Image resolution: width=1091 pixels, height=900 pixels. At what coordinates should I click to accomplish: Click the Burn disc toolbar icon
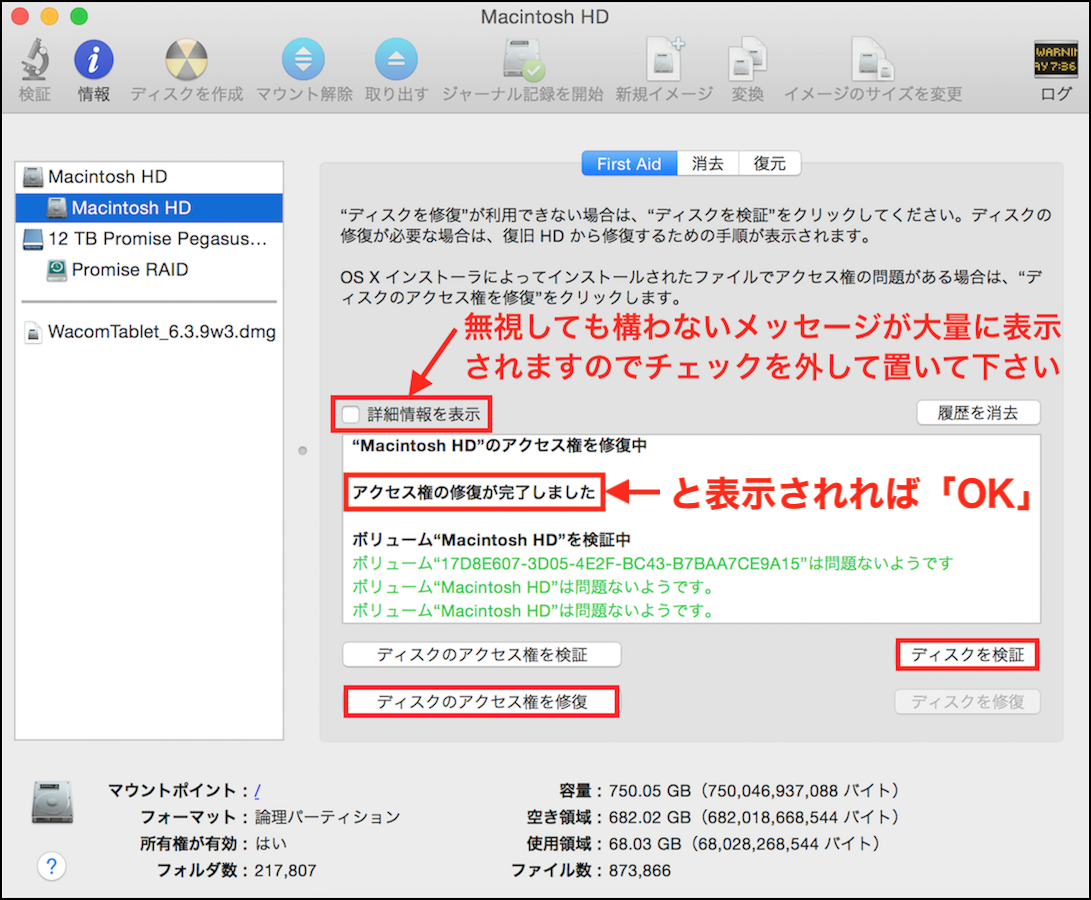186,60
